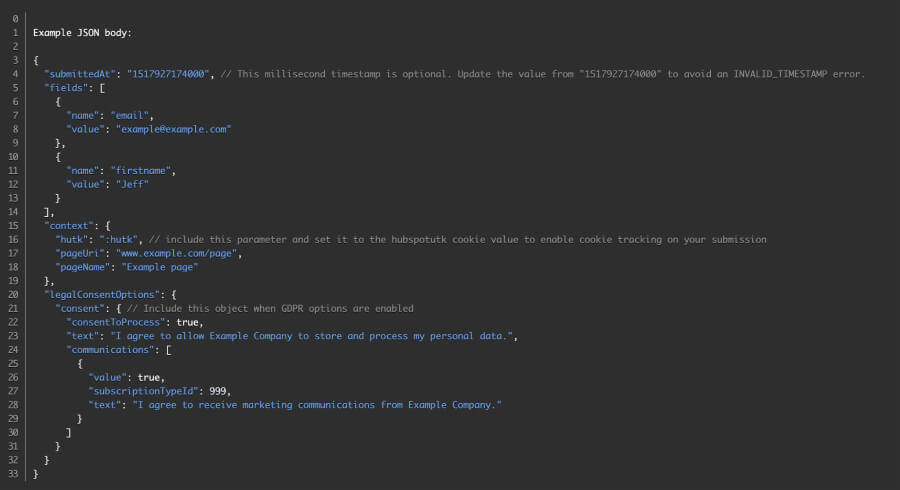Click the "submittedAt" key

80,74
